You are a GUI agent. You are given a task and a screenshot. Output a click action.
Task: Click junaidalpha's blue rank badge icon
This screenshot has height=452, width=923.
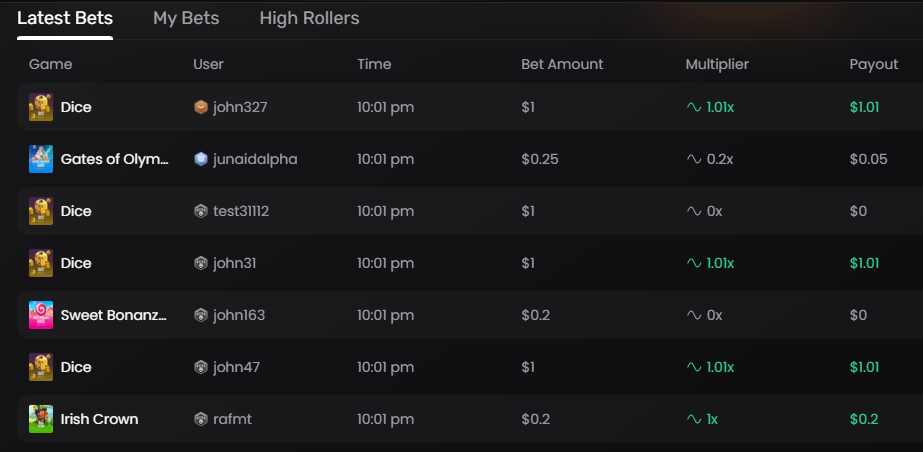[x=201, y=159]
